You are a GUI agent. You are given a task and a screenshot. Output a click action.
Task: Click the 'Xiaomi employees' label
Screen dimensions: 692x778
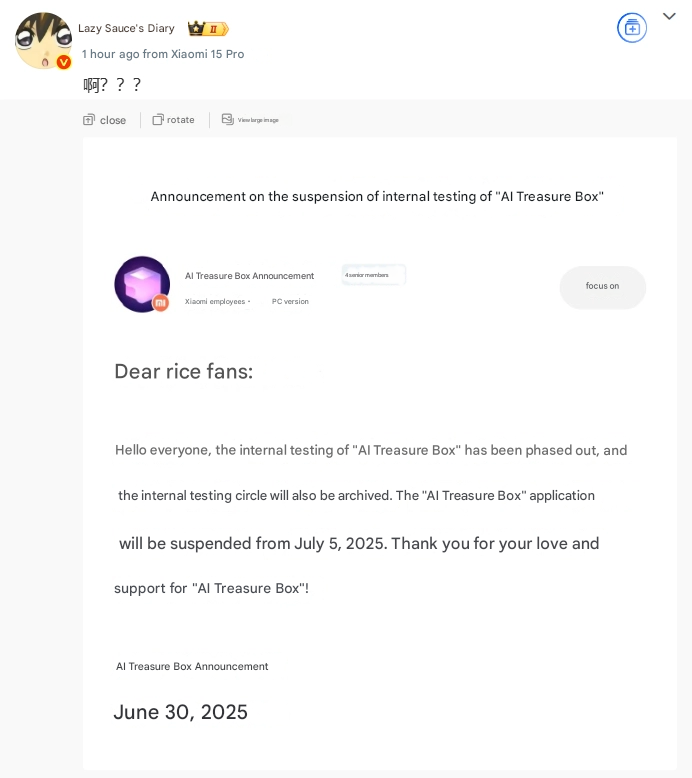tap(215, 302)
